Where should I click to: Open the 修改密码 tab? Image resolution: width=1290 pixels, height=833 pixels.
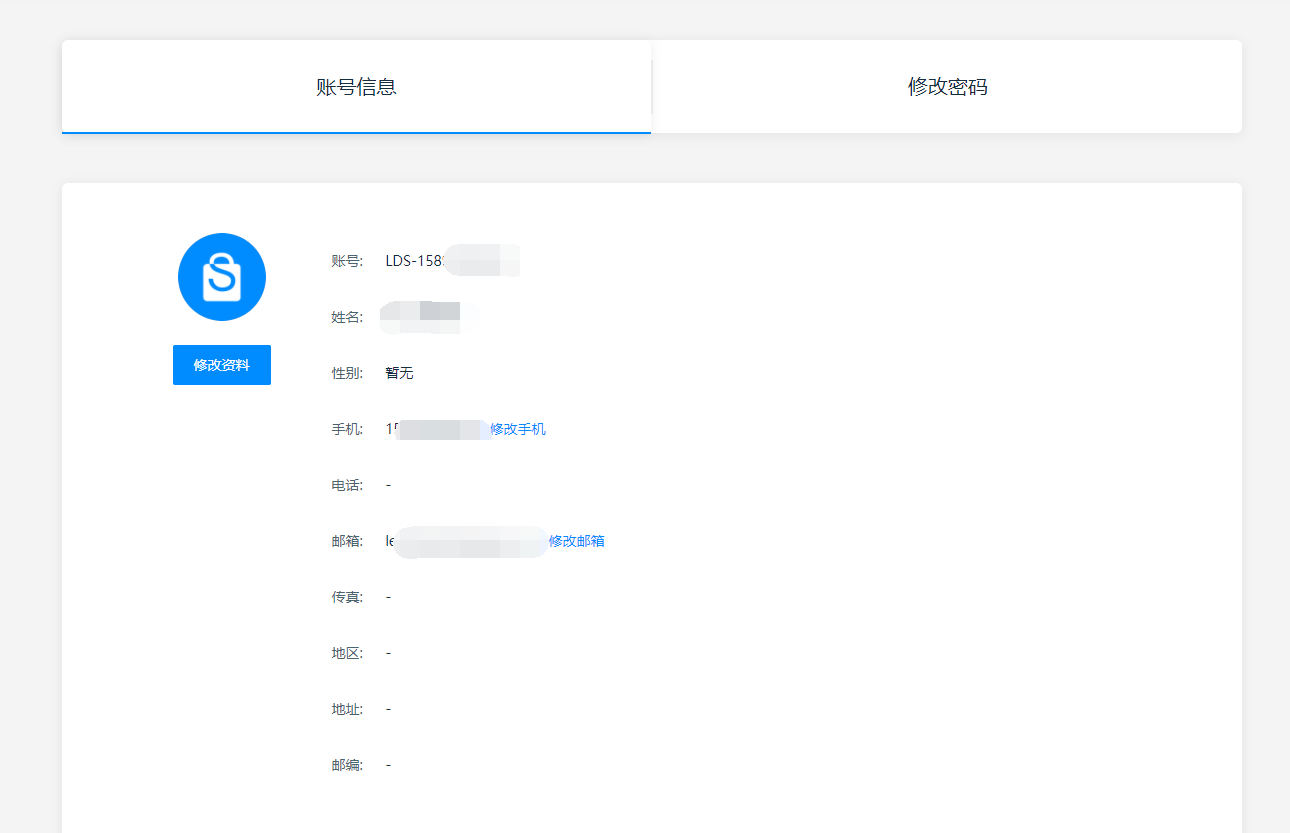pos(945,86)
